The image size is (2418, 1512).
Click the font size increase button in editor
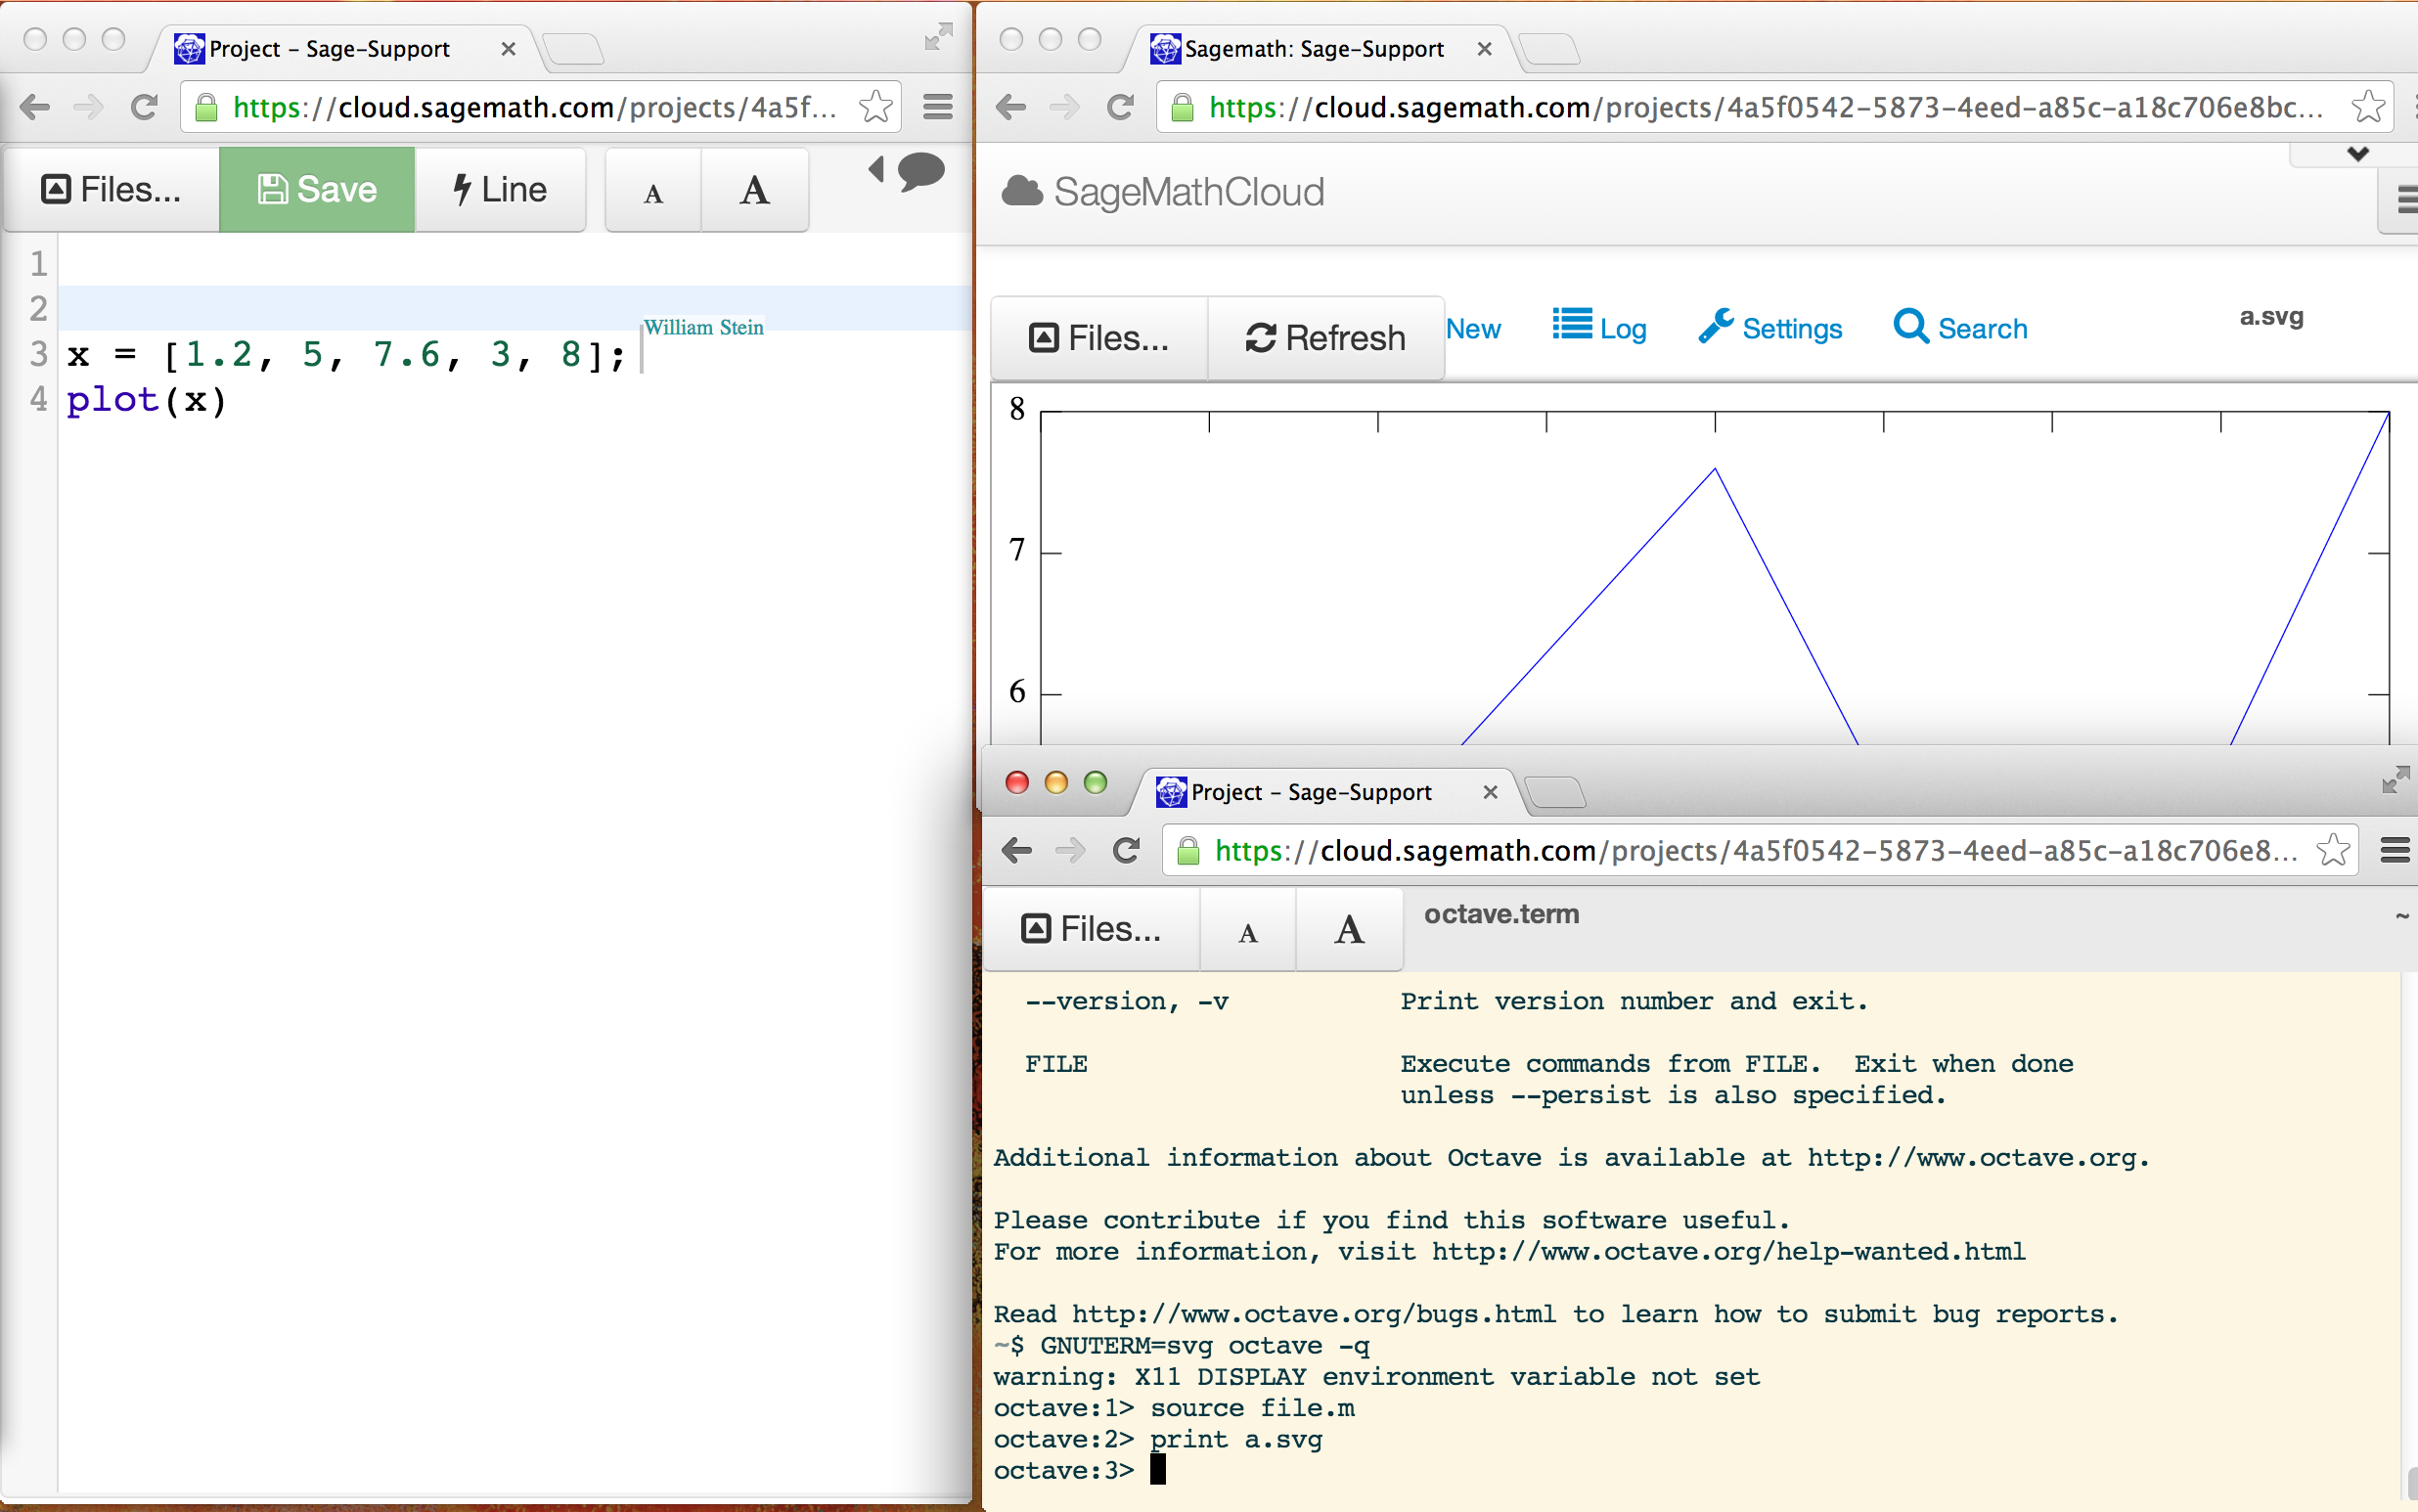754,190
